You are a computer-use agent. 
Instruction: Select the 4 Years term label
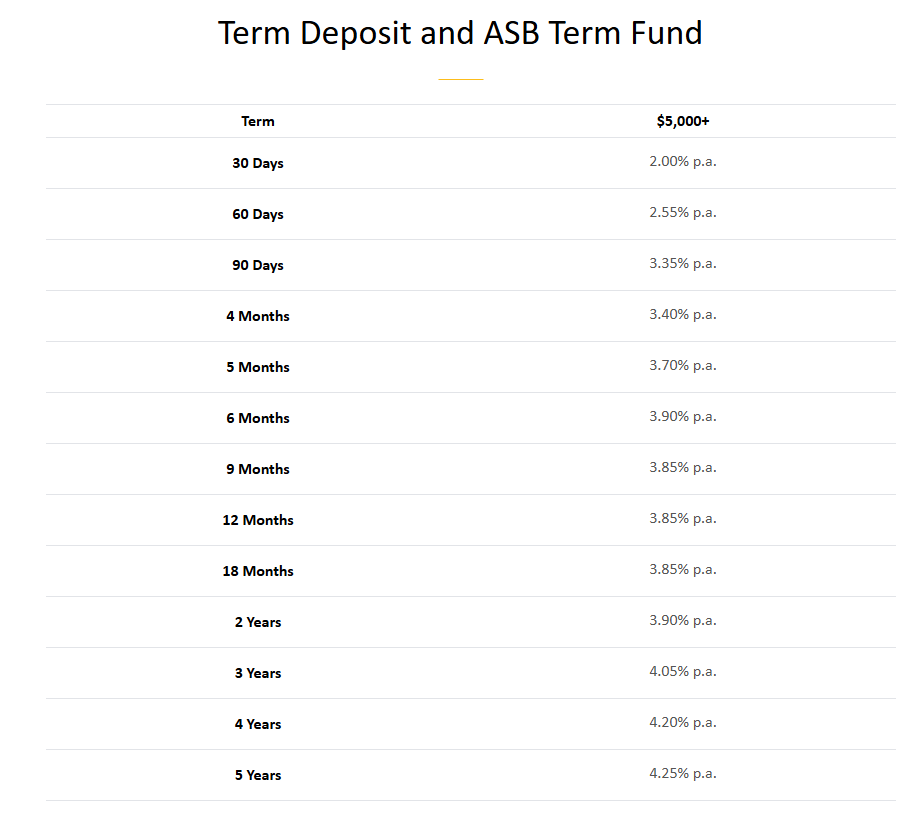tap(258, 724)
